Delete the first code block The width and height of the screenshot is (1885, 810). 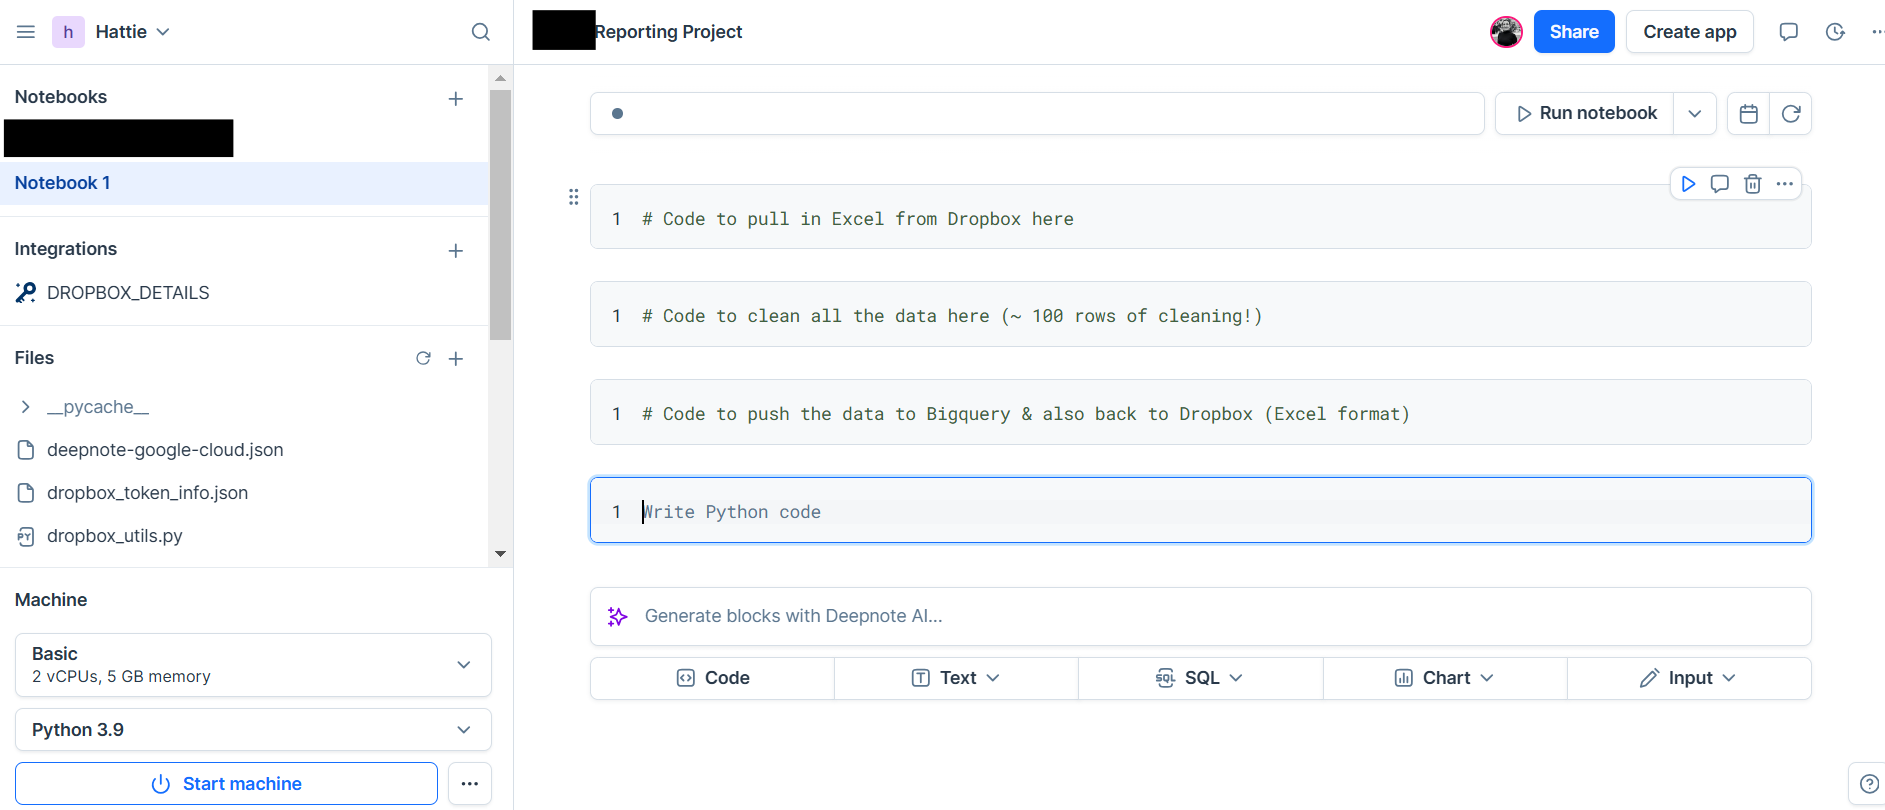[x=1752, y=184]
